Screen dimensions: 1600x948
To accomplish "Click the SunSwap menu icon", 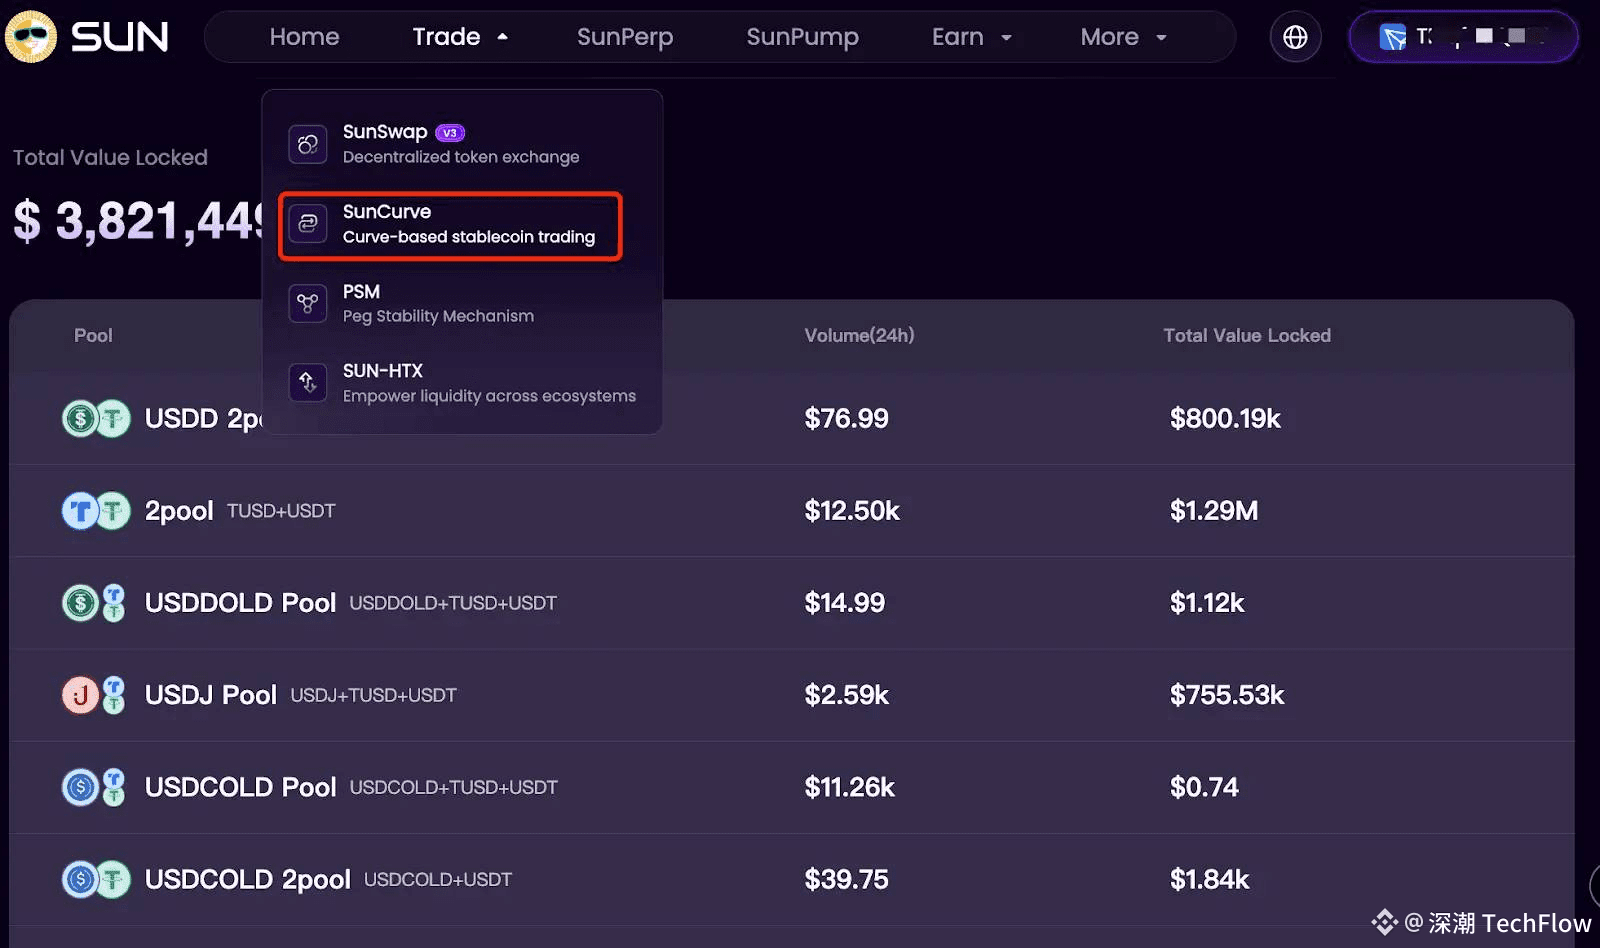I will click(x=308, y=144).
